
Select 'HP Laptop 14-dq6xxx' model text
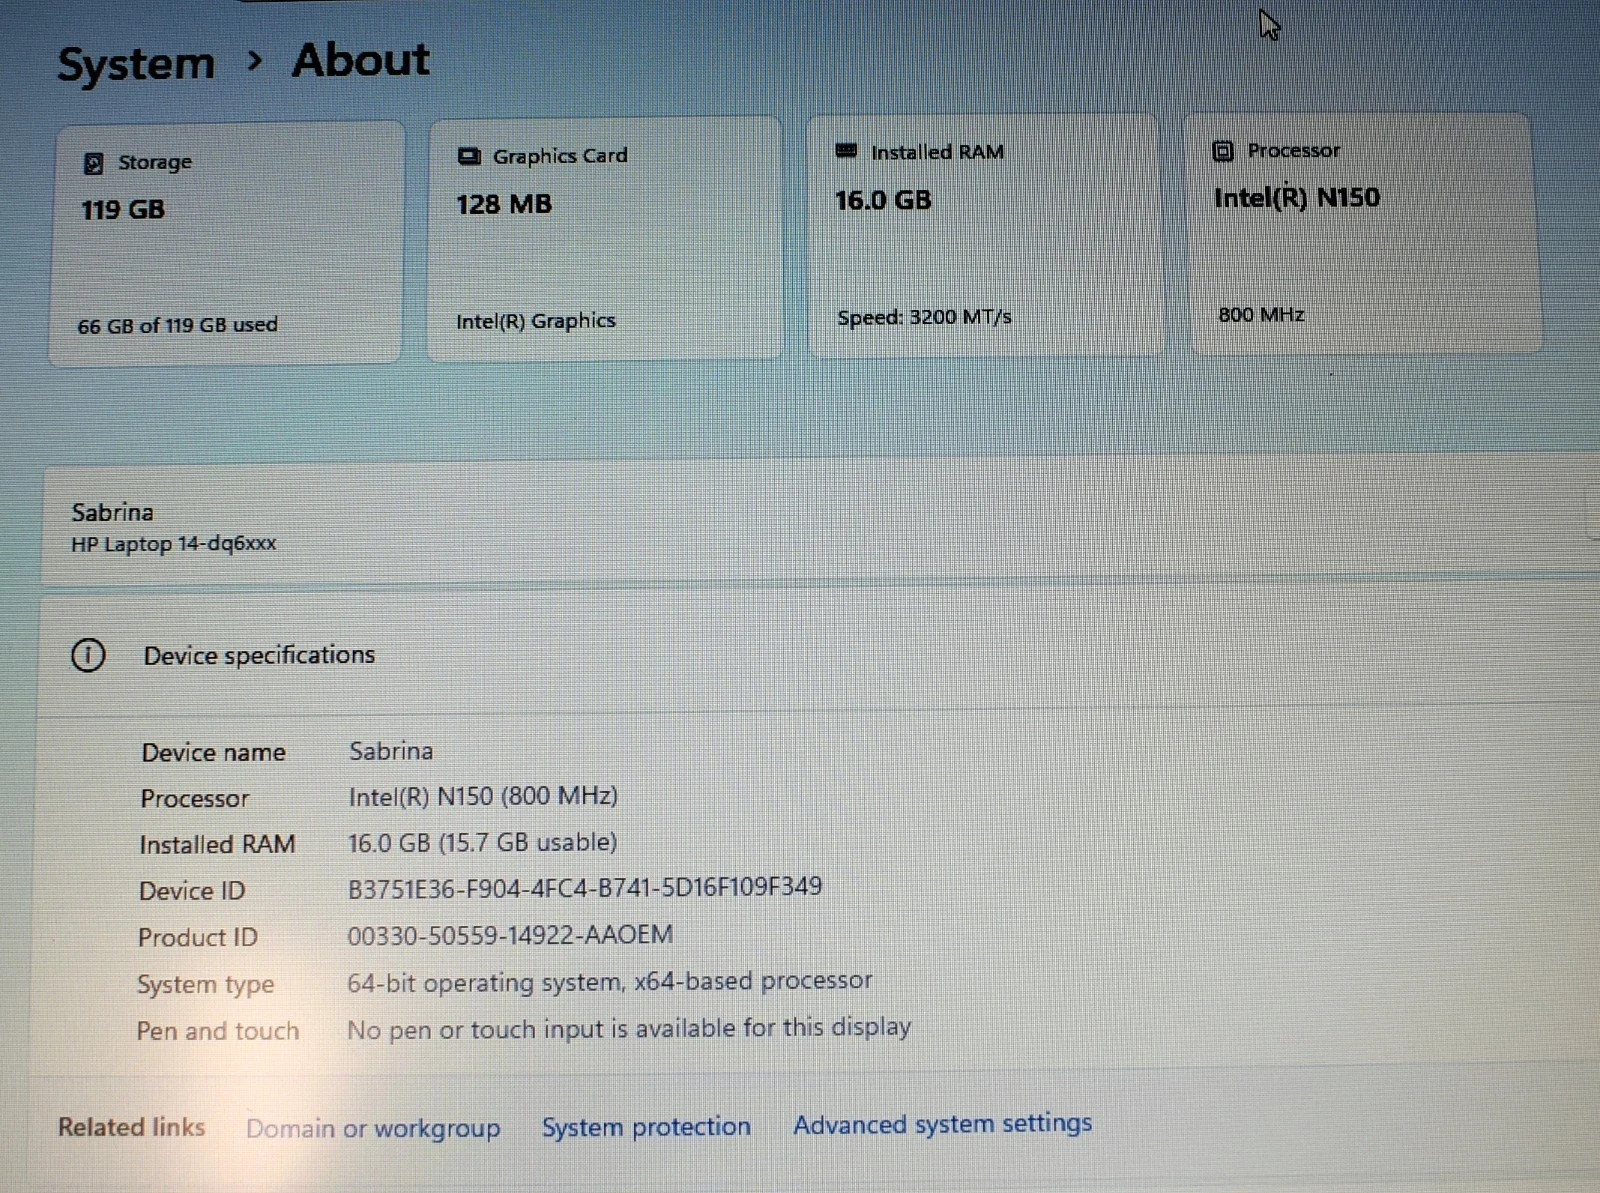click(174, 545)
